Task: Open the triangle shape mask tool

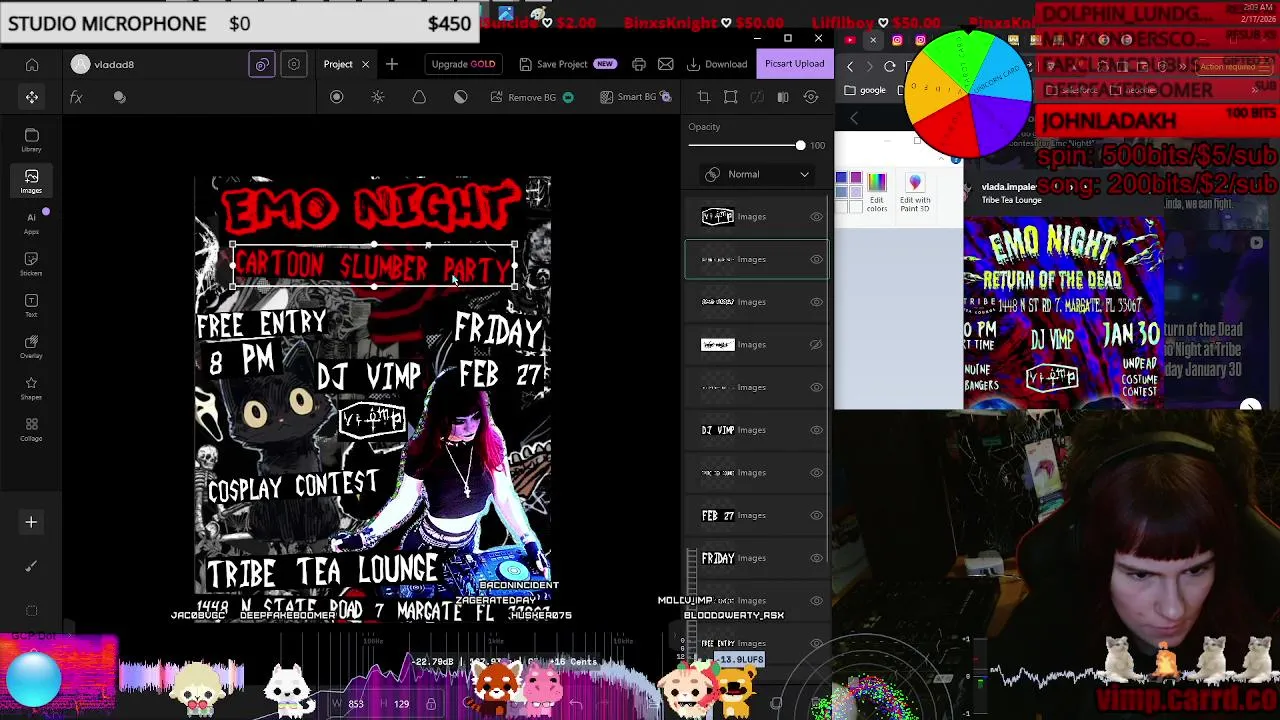Action: click(419, 97)
